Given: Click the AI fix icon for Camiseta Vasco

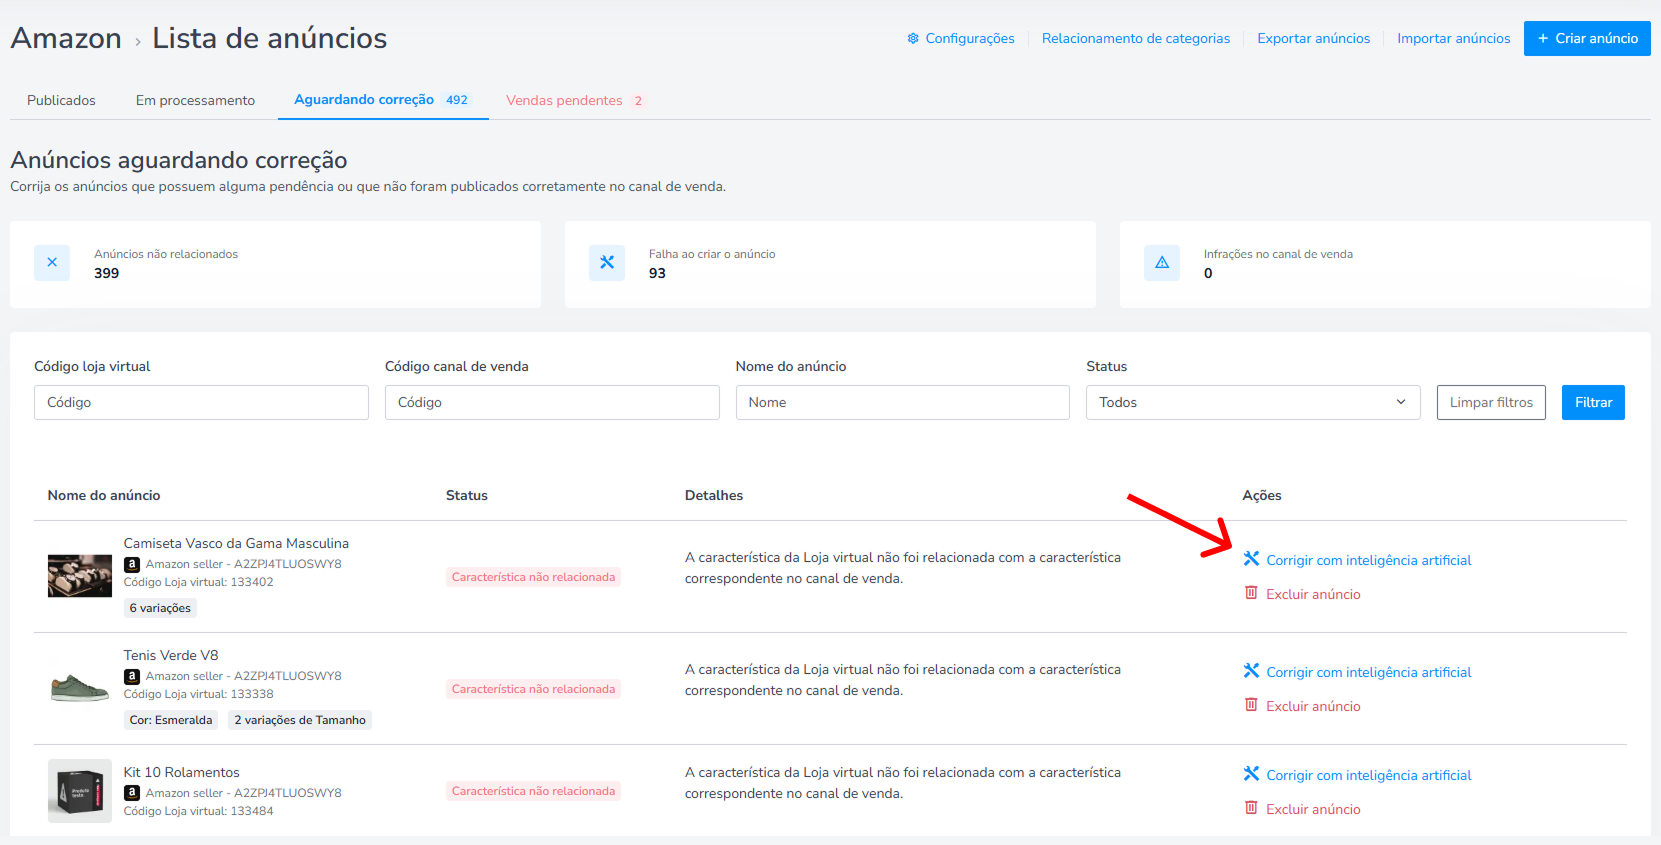Looking at the screenshot, I should click(x=1251, y=559).
